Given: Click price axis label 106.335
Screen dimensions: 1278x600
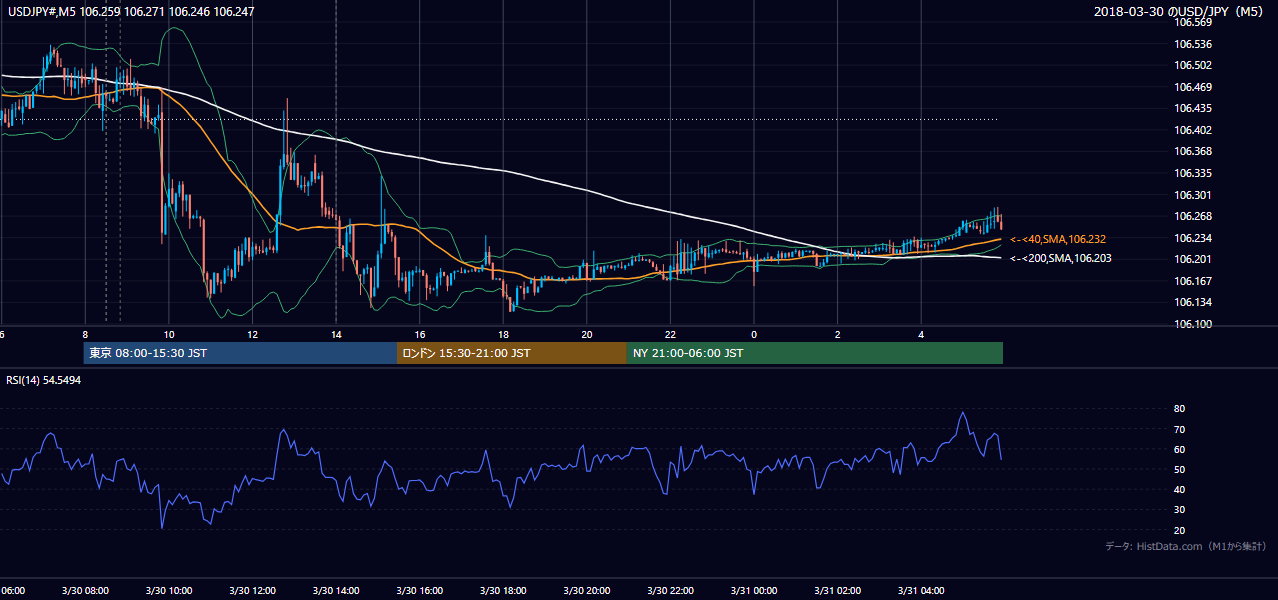Looking at the screenshot, I should tap(1194, 173).
